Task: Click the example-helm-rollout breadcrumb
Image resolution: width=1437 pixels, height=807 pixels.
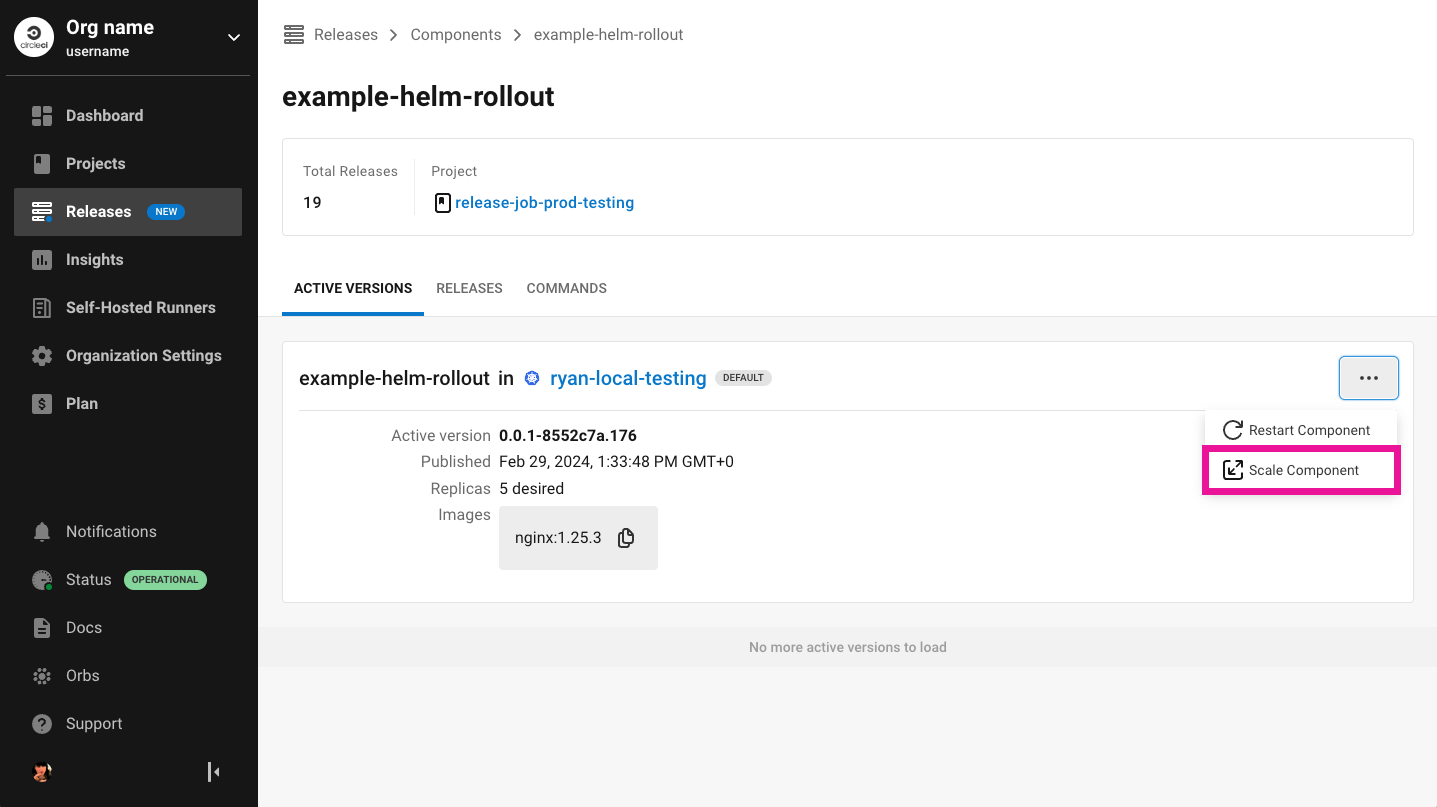Action: [x=609, y=35]
